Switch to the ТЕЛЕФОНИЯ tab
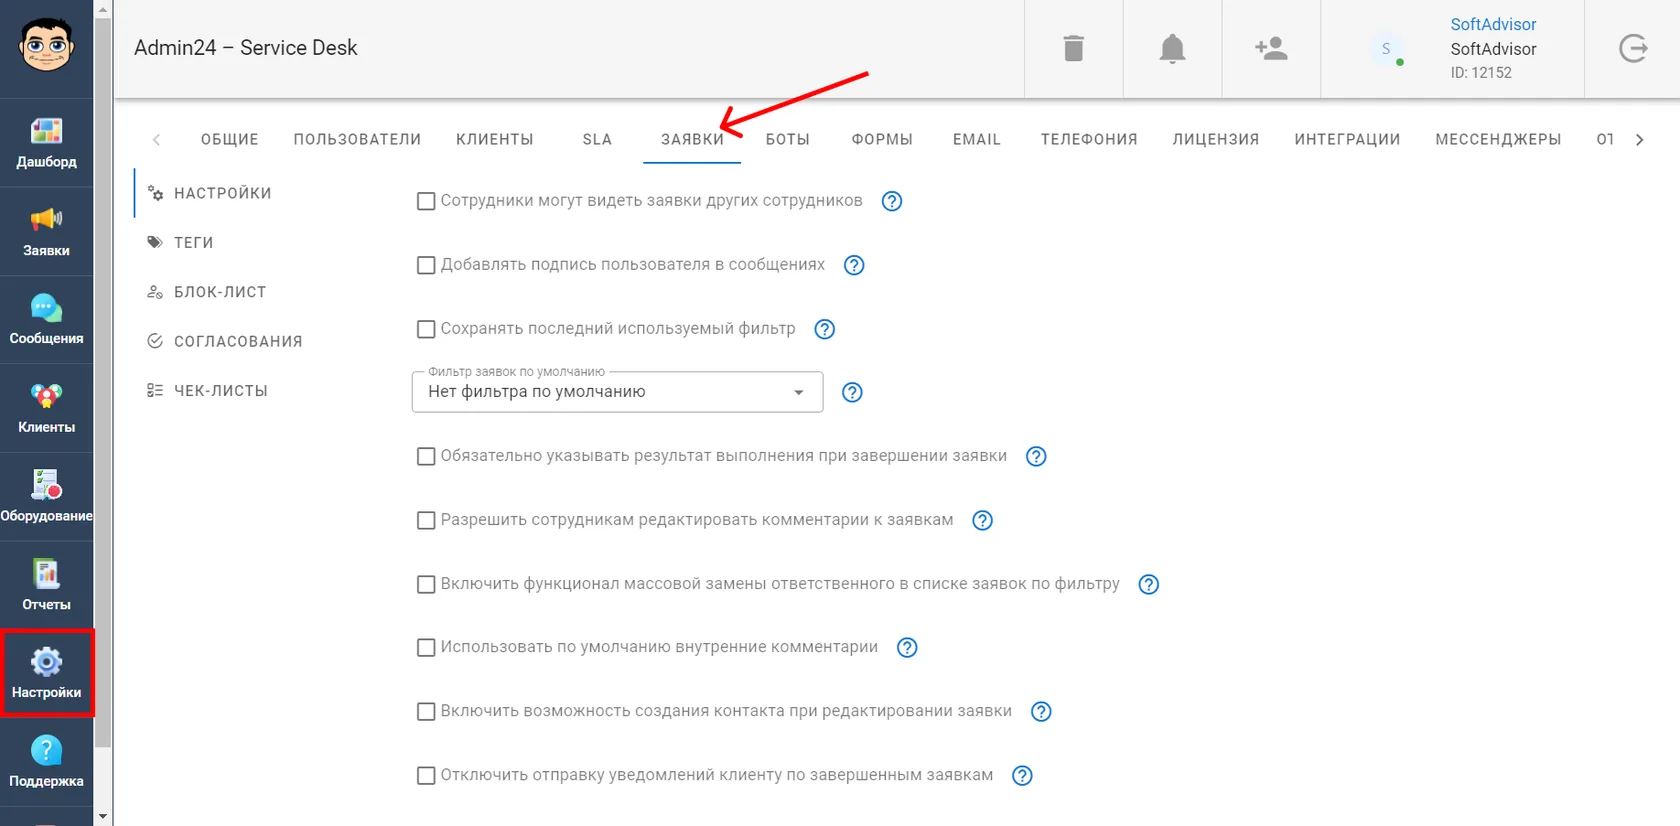Image resolution: width=1680 pixels, height=826 pixels. 1089,139
